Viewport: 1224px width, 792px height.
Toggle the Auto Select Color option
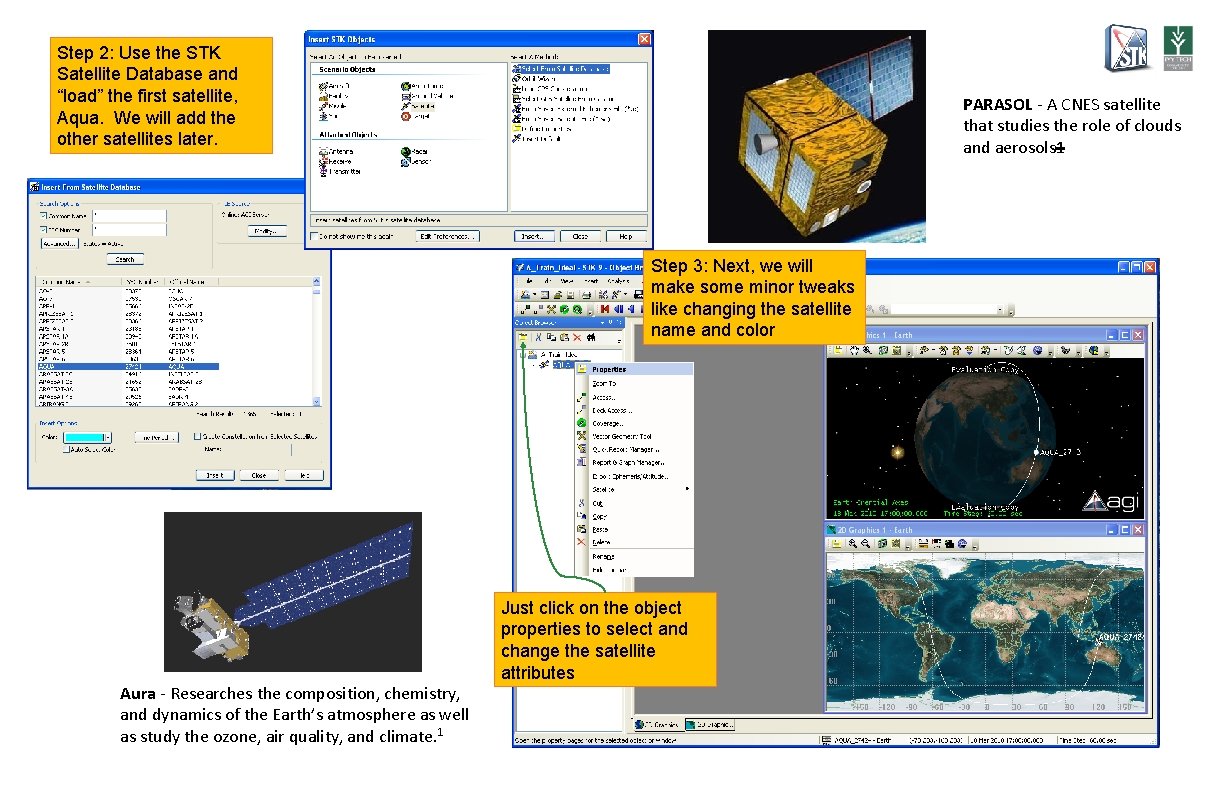point(66,449)
